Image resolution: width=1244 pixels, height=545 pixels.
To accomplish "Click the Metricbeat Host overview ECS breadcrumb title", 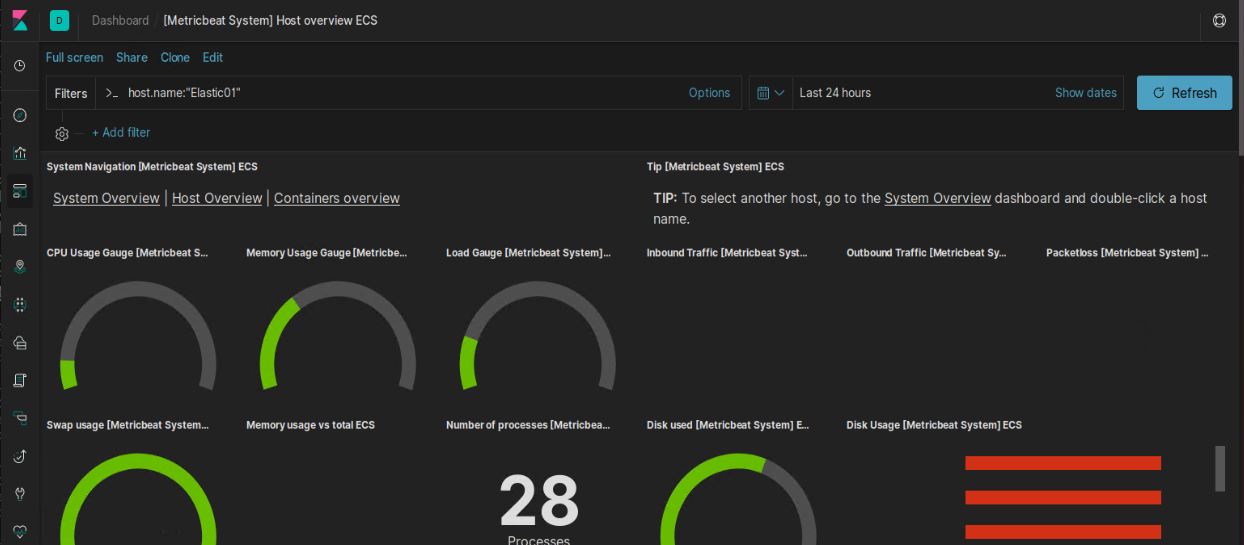I will pyautogui.click(x=271, y=20).
